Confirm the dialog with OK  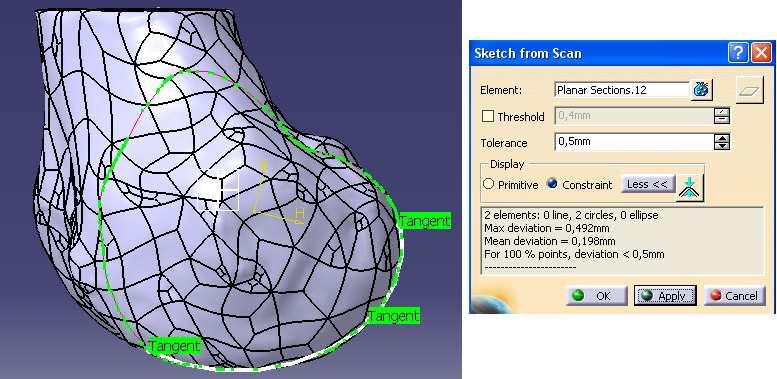[597, 296]
